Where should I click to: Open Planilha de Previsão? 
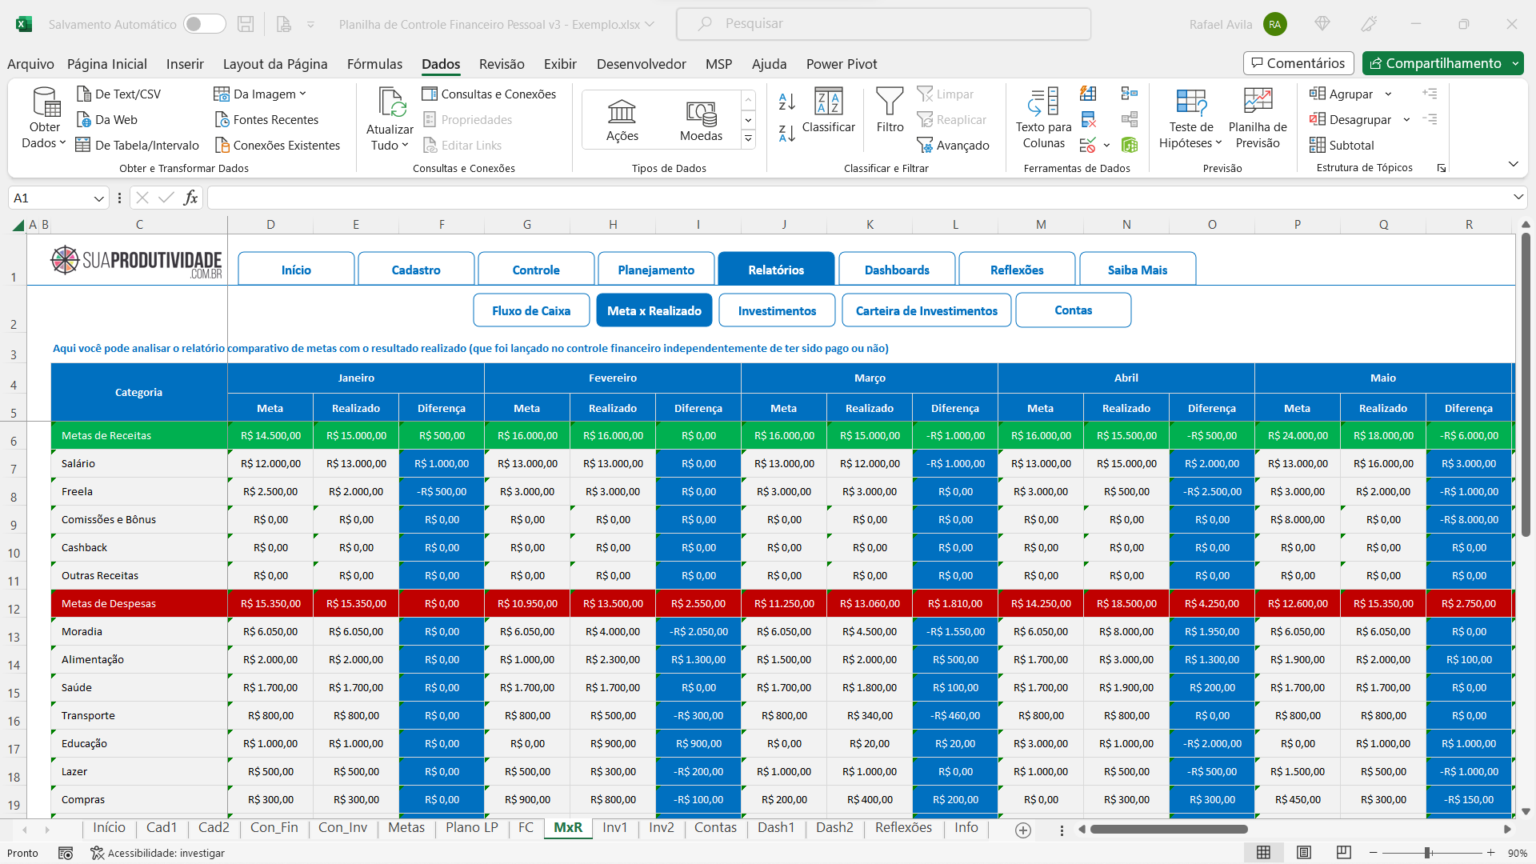(x=1257, y=118)
